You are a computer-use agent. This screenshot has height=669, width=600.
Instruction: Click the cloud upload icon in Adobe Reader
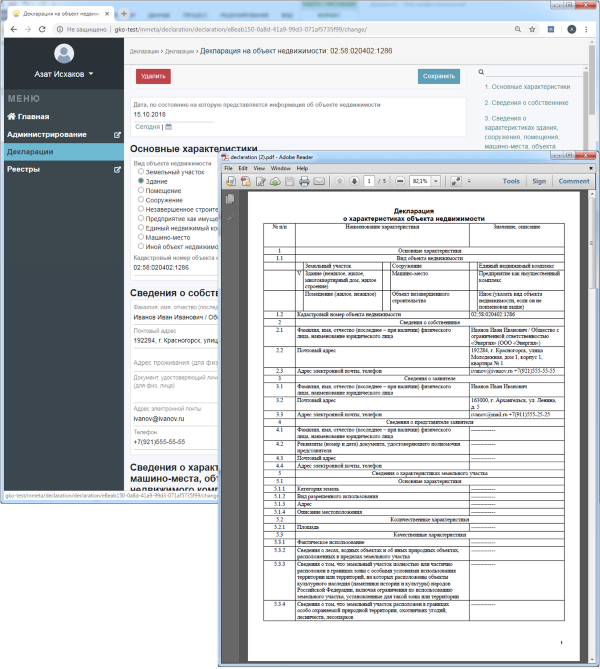(x=275, y=181)
